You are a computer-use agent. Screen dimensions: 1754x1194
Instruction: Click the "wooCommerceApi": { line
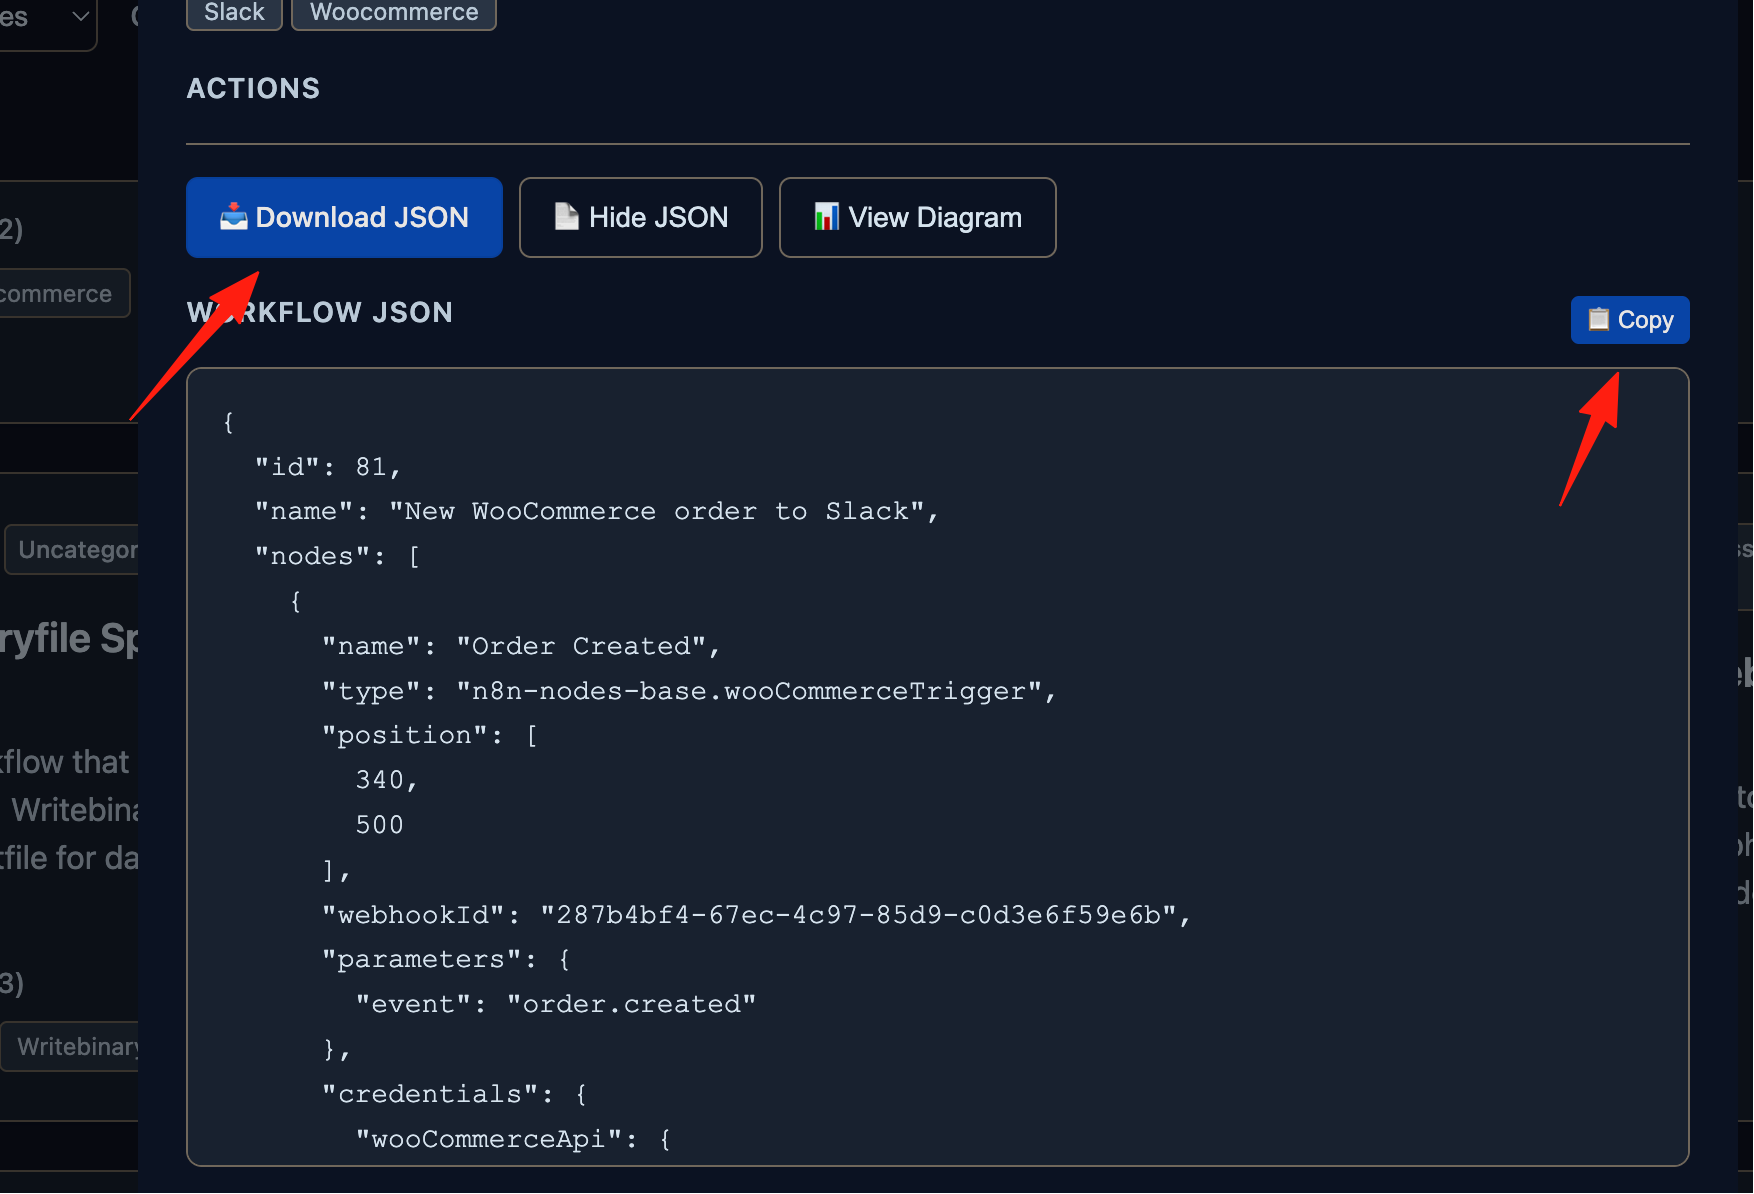point(513,1139)
